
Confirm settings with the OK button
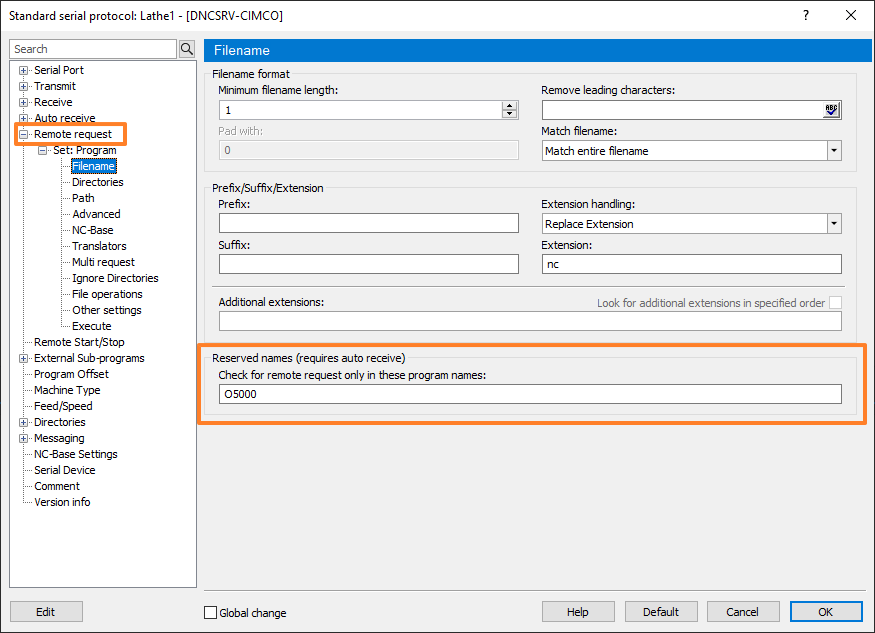pyautogui.click(x=825, y=612)
